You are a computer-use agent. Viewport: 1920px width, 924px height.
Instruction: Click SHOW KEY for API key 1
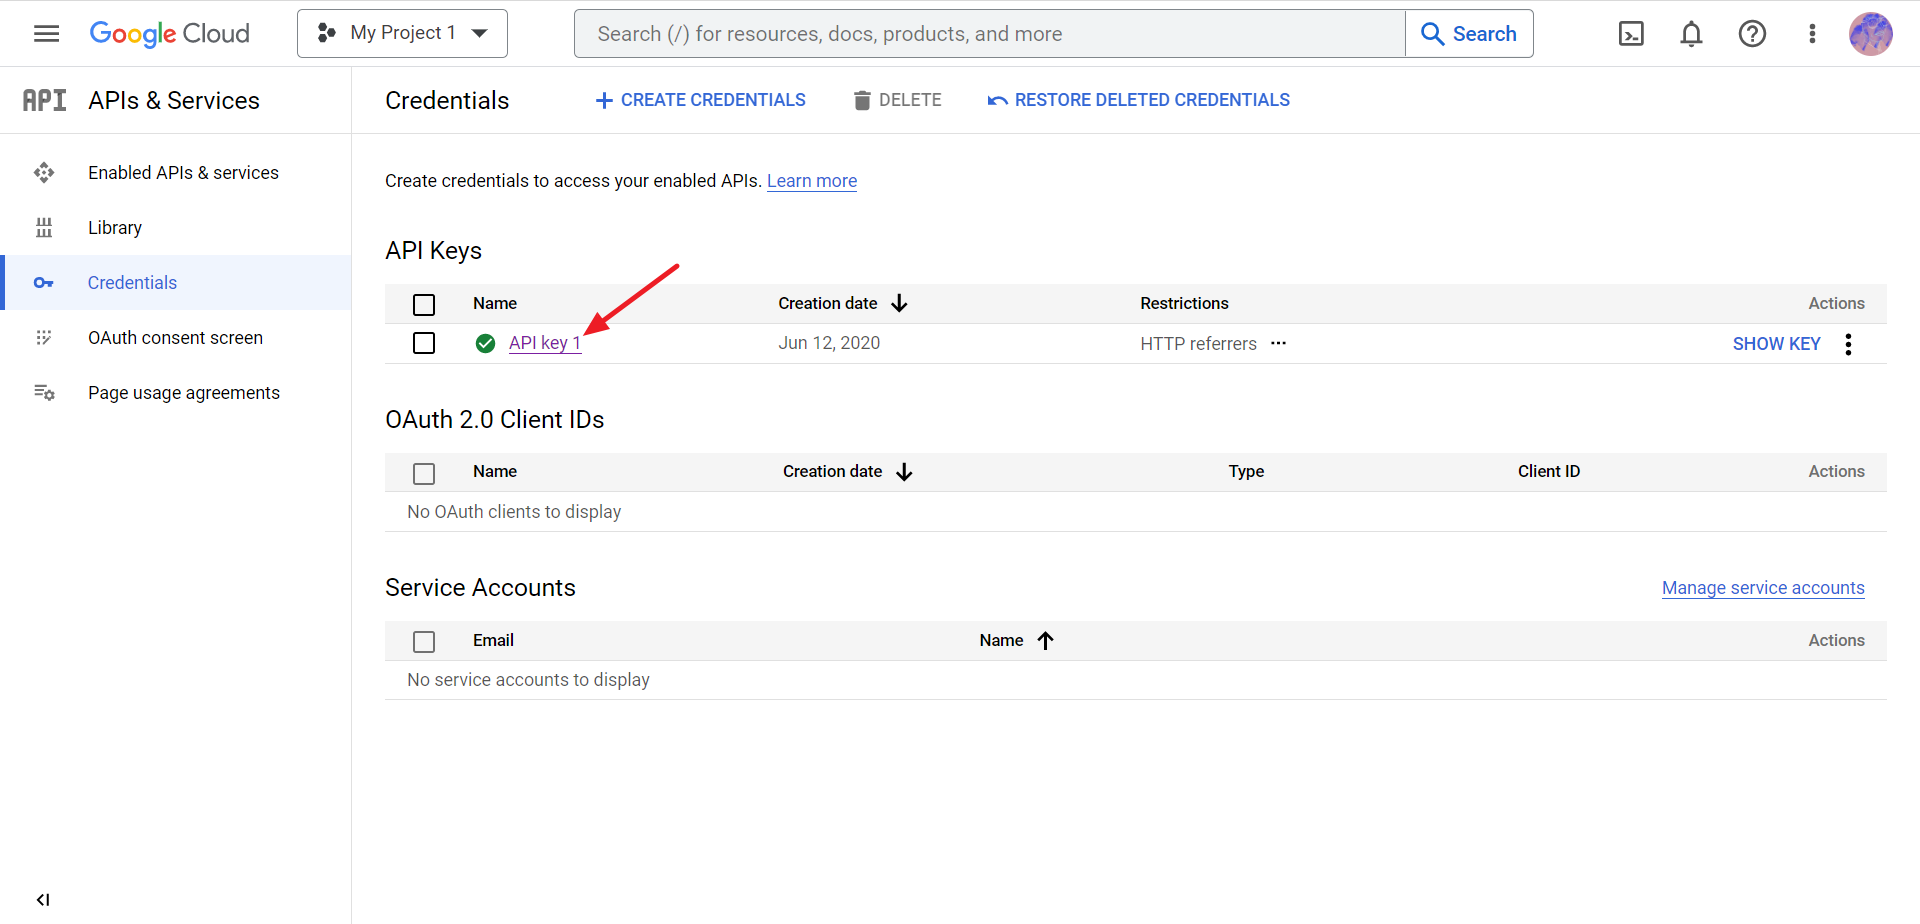pyautogui.click(x=1776, y=344)
